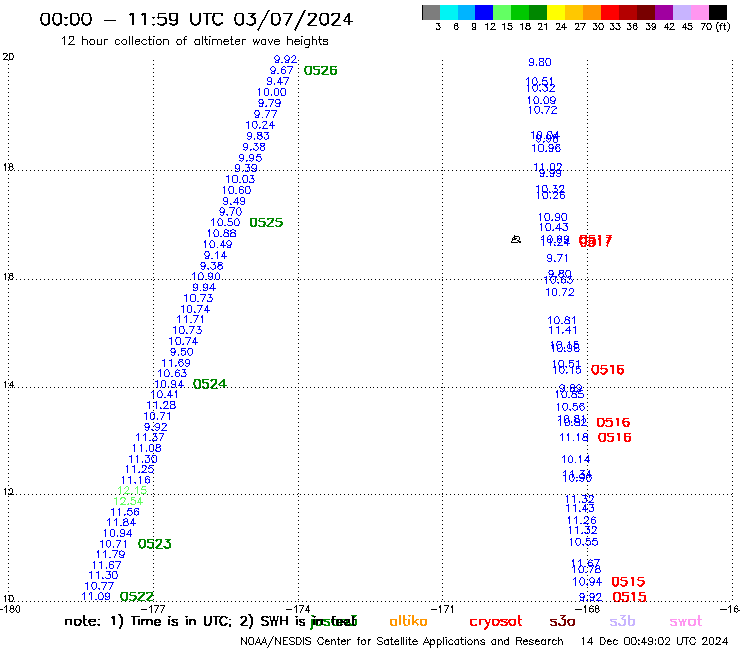Click wave height value 10.41

click(x=164, y=395)
